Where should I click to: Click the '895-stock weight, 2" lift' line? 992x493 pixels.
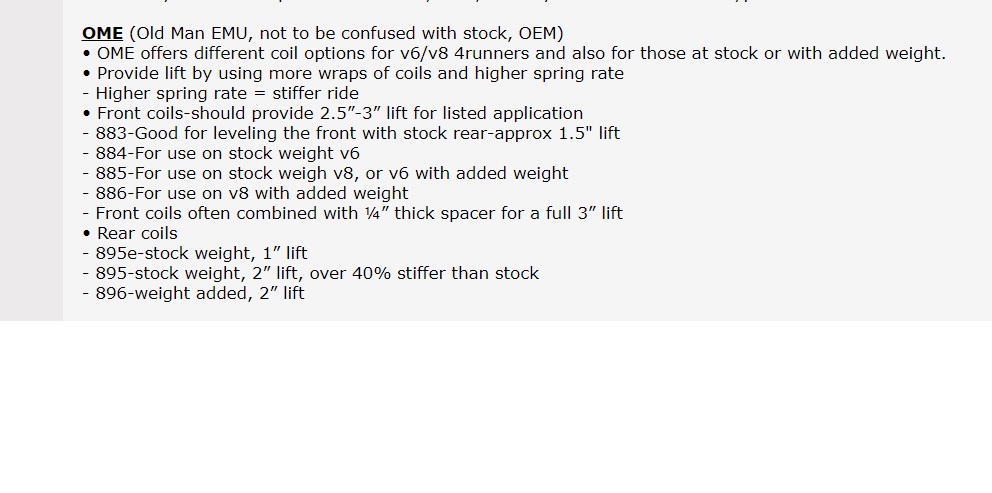coord(311,273)
